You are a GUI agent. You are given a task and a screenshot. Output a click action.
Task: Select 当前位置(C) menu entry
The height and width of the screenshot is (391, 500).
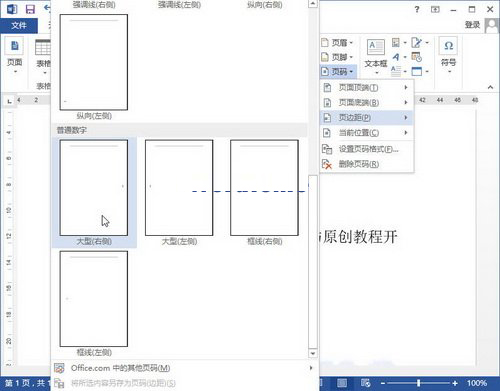[366, 133]
